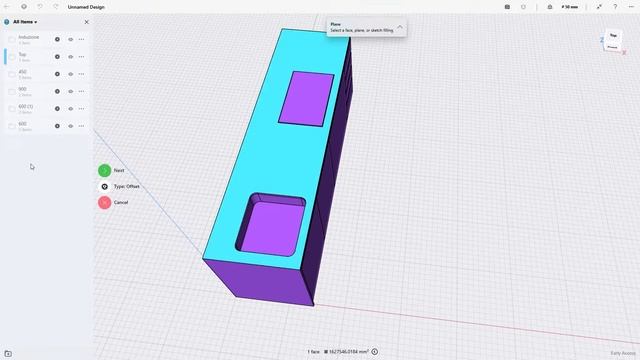Hide the 450 folder with eye icon
The height and width of the screenshot is (360, 640).
tap(71, 74)
